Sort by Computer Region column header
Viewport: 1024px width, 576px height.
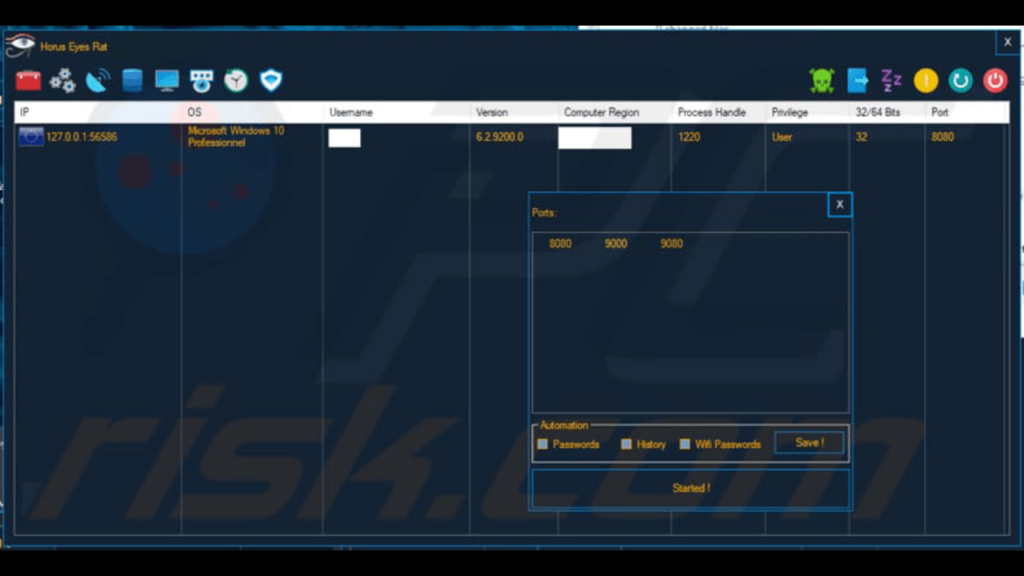(x=615, y=112)
